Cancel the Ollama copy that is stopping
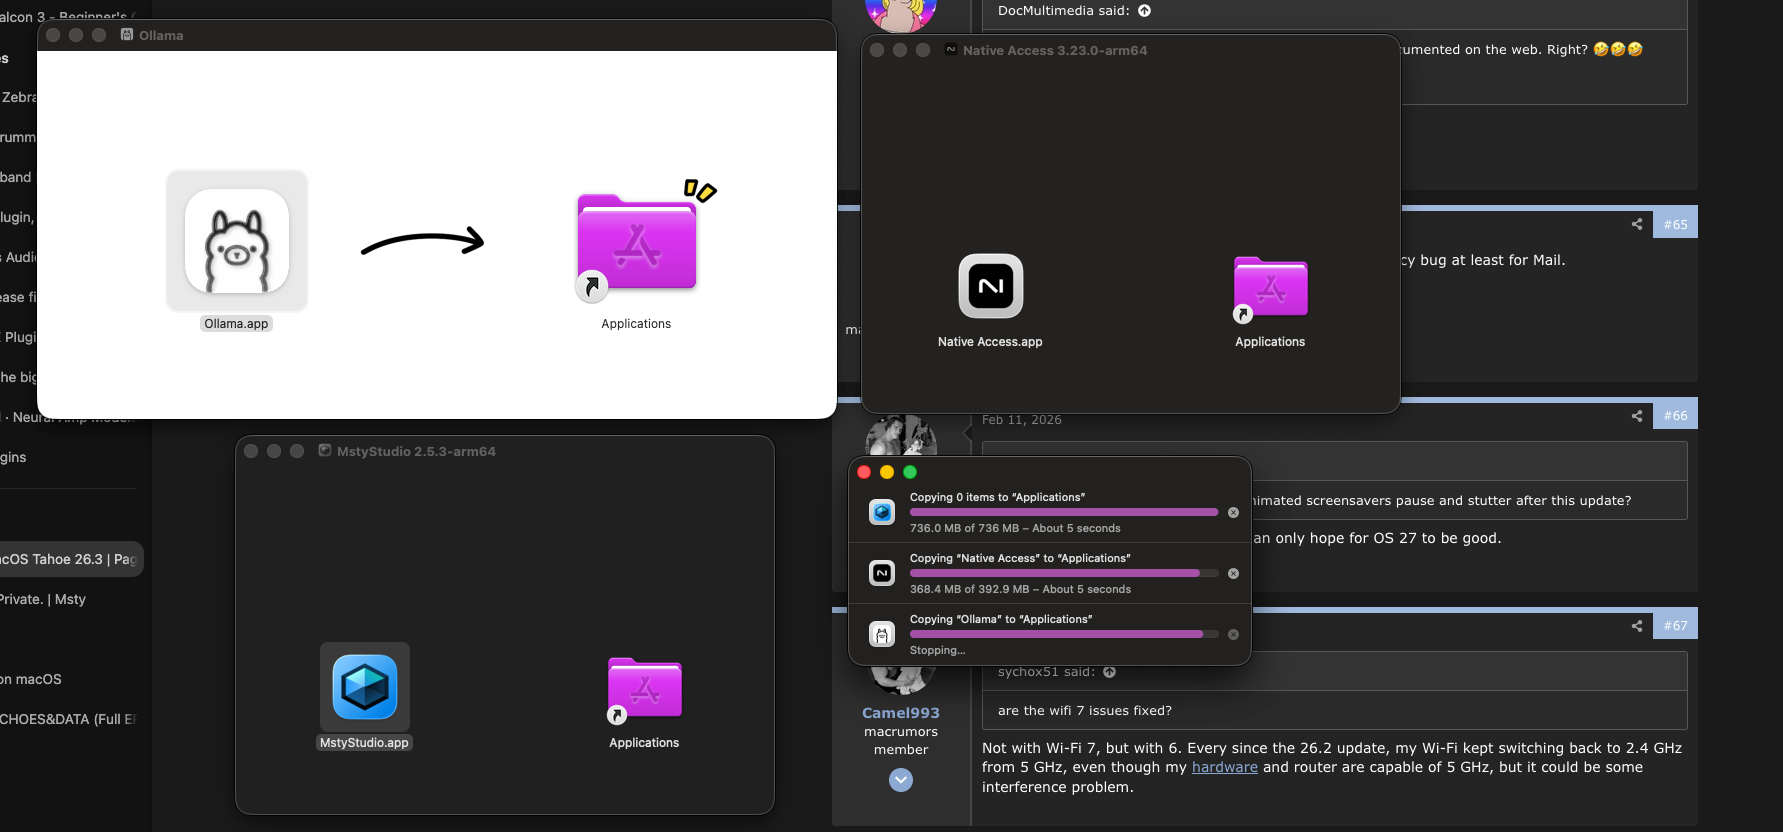Image resolution: width=1783 pixels, height=832 pixels. click(1233, 634)
